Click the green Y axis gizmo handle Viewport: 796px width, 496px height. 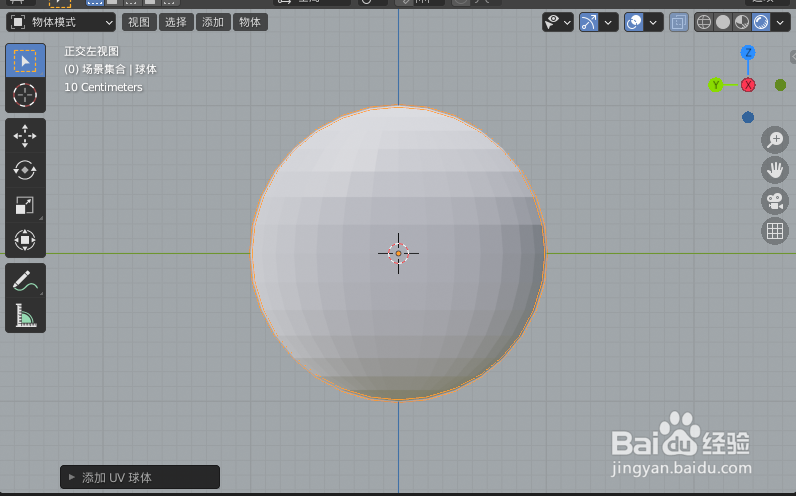point(716,85)
